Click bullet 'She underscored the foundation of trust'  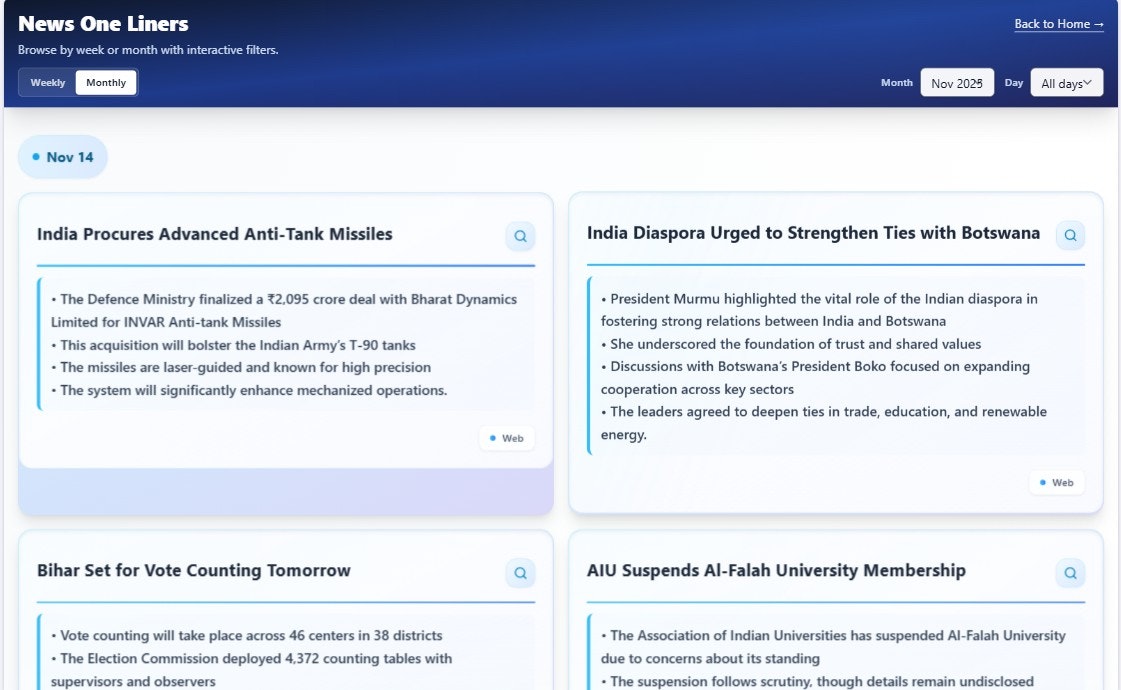tap(791, 344)
